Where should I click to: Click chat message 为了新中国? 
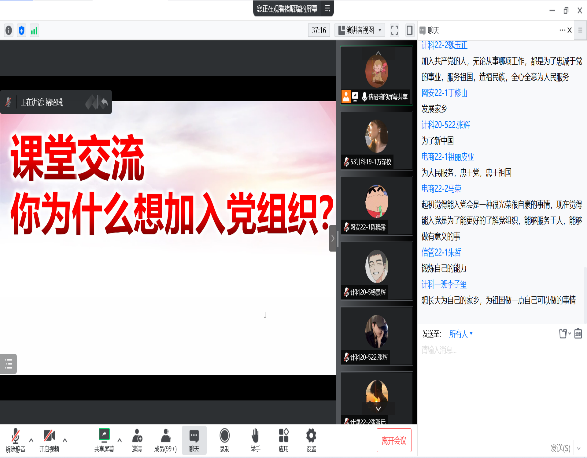pyautogui.click(x=438, y=141)
